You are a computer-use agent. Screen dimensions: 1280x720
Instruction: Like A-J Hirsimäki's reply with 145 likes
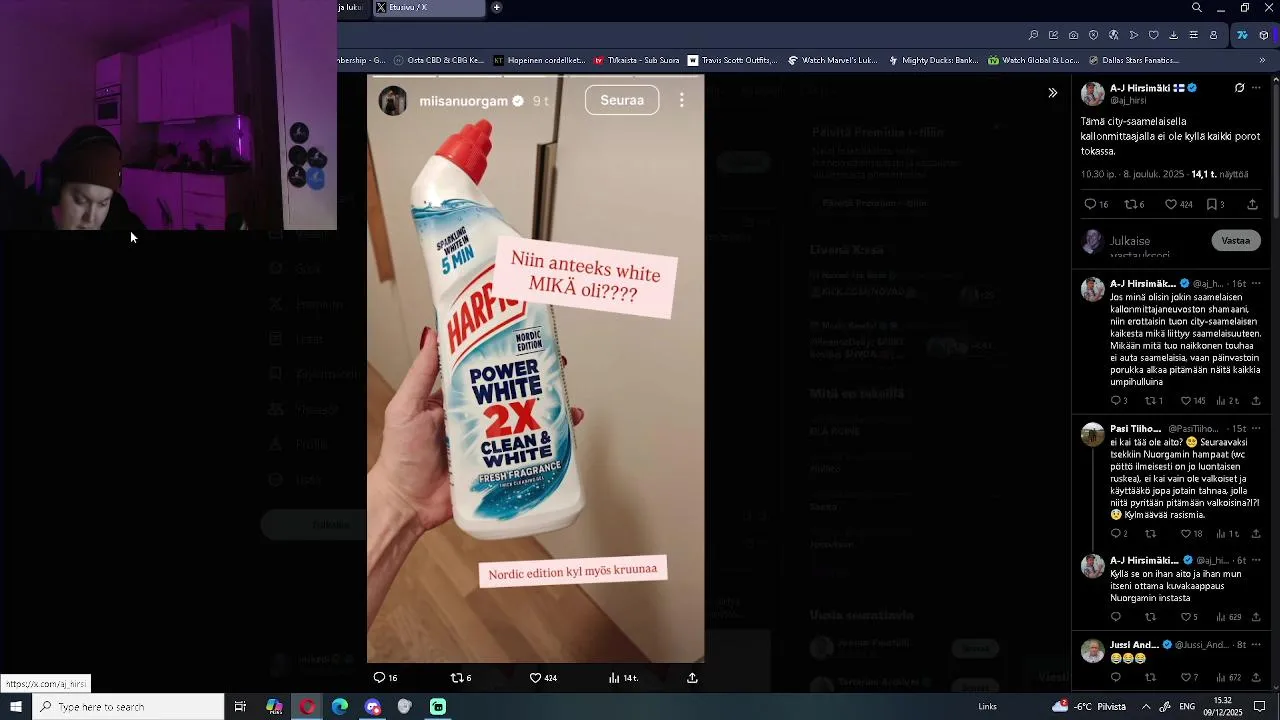[1192, 401]
